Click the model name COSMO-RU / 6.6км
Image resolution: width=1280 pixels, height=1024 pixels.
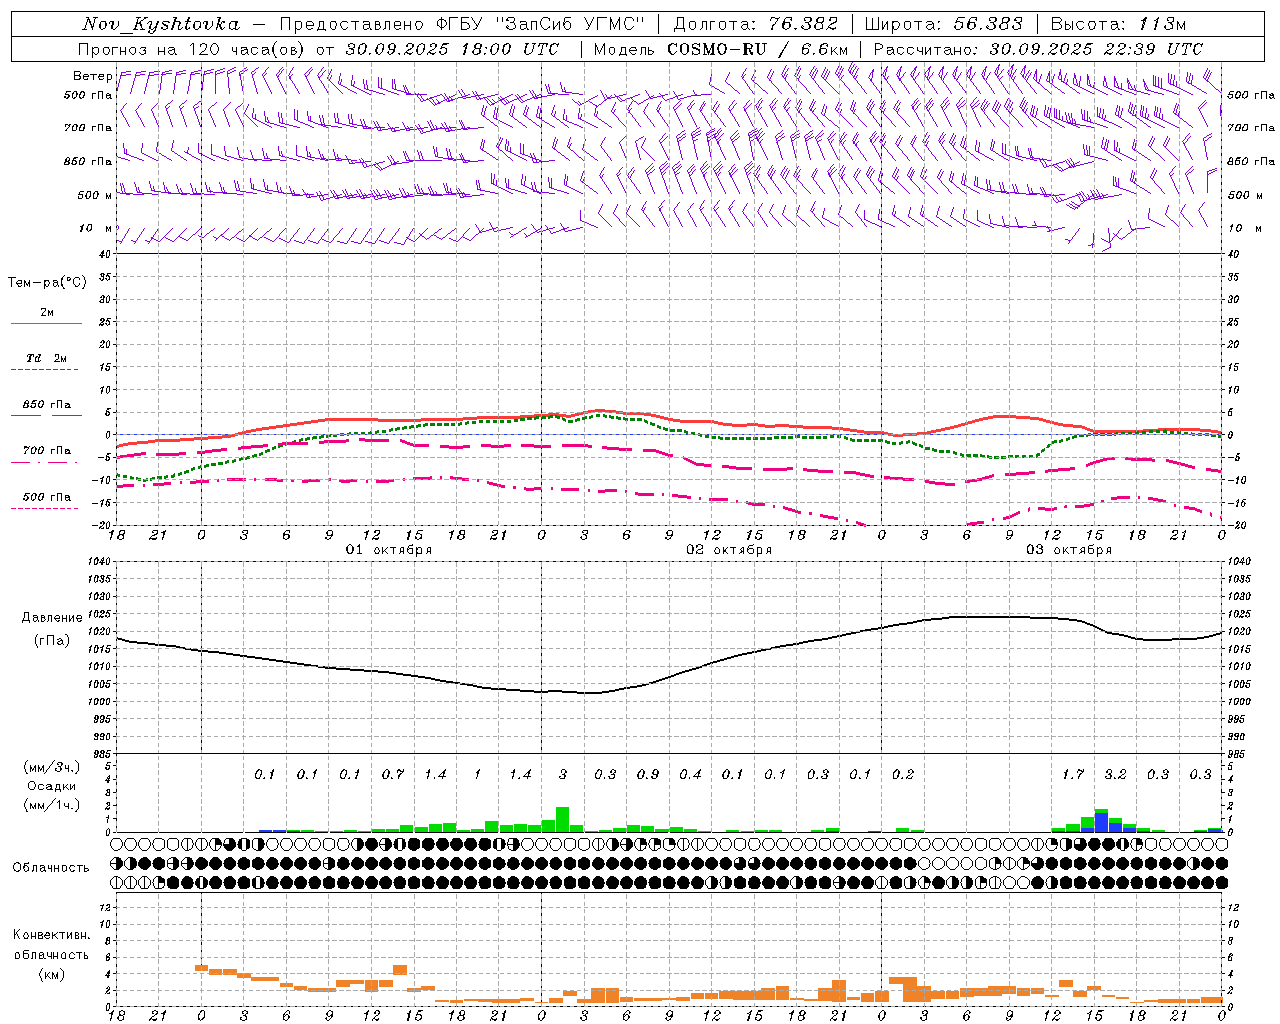(757, 49)
